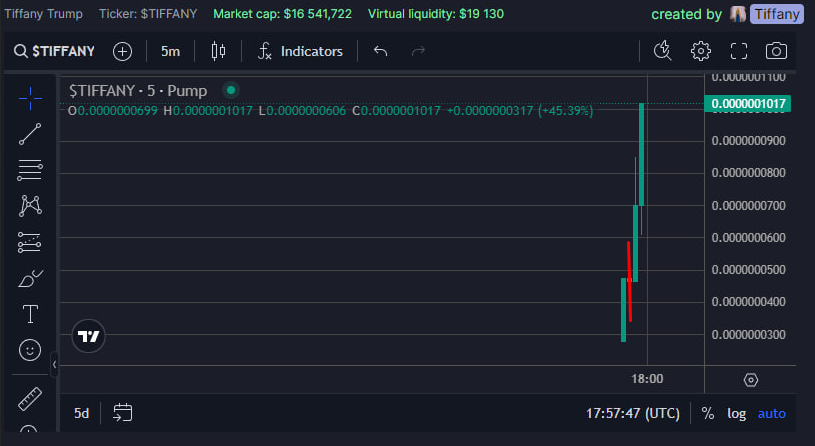This screenshot has height=446, width=815.
Task: Select the ruler measure tool
Action: click(x=30, y=399)
